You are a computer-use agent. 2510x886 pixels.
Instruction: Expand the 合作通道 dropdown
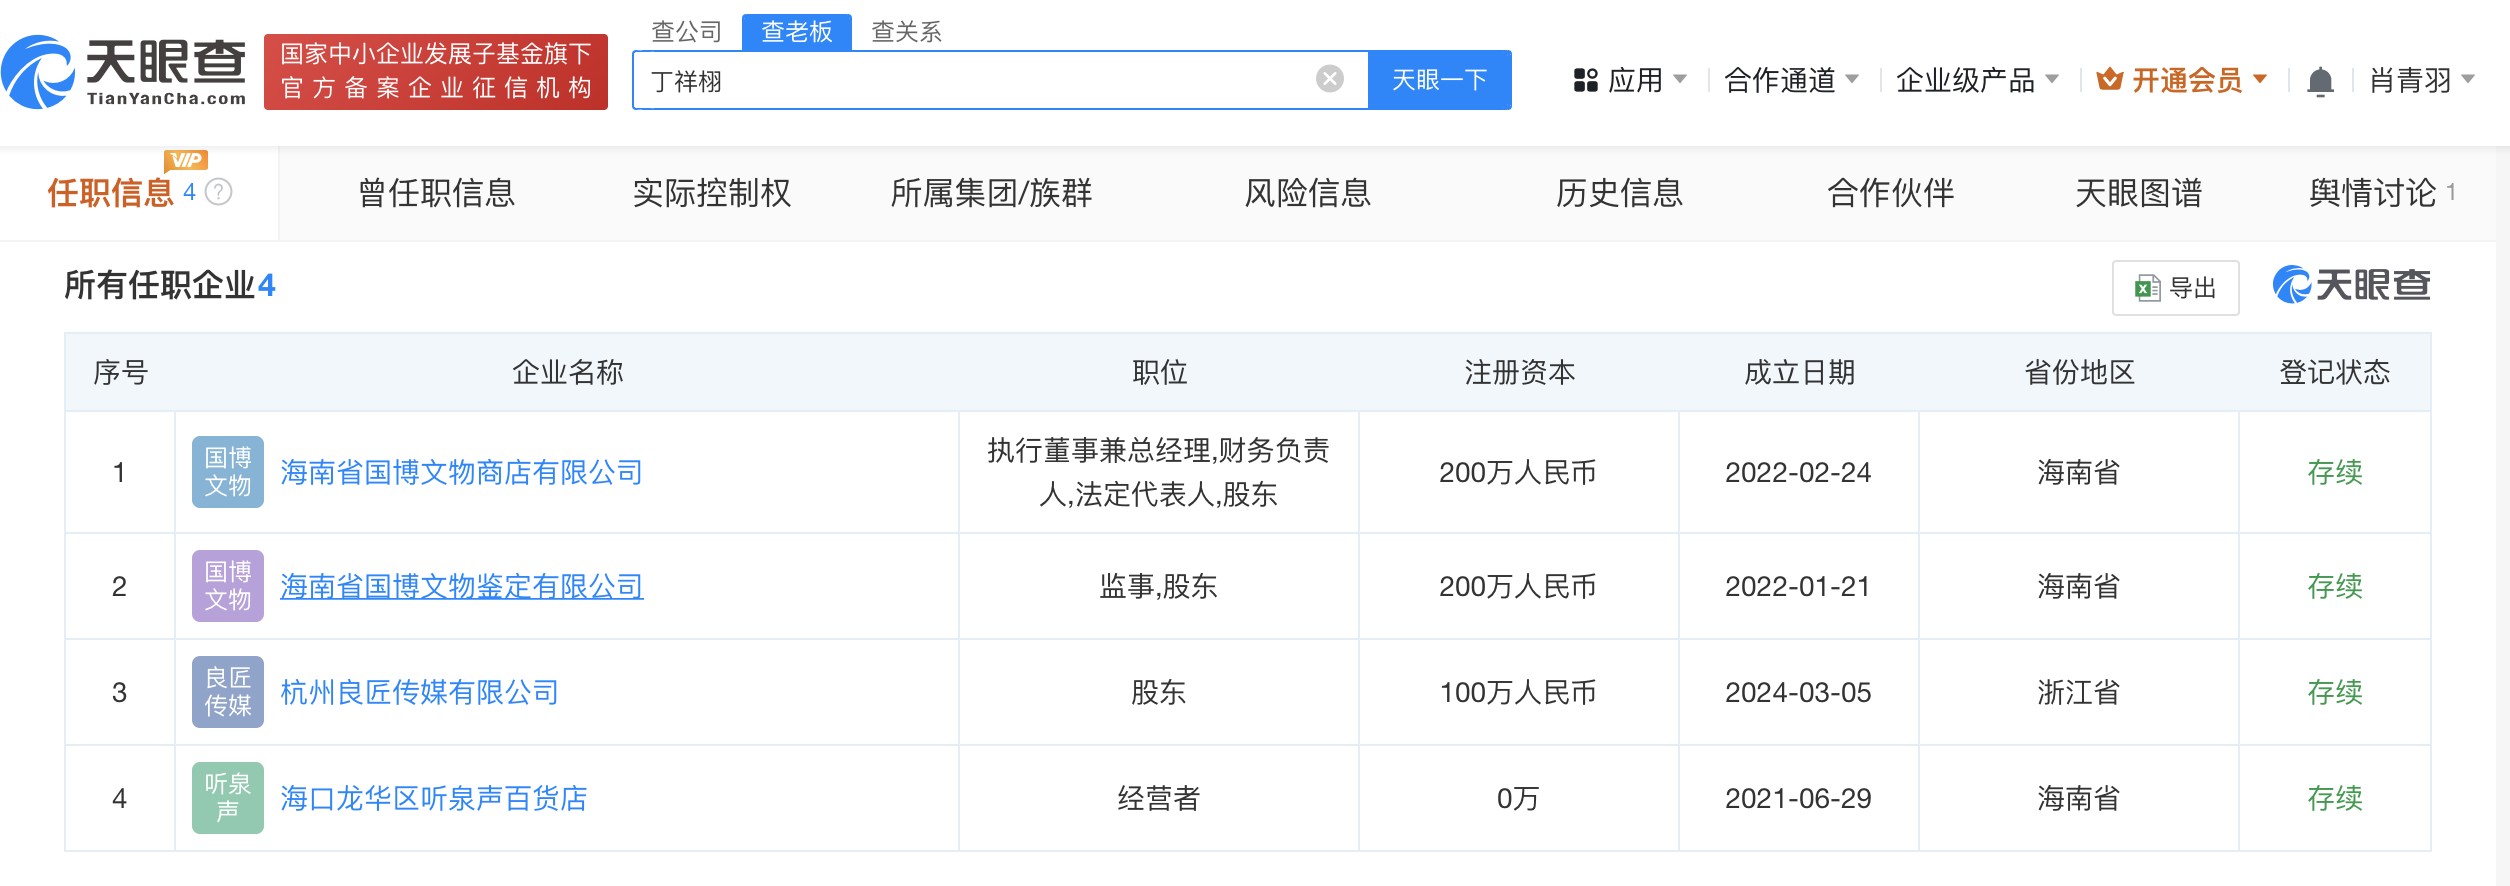pyautogui.click(x=1852, y=79)
